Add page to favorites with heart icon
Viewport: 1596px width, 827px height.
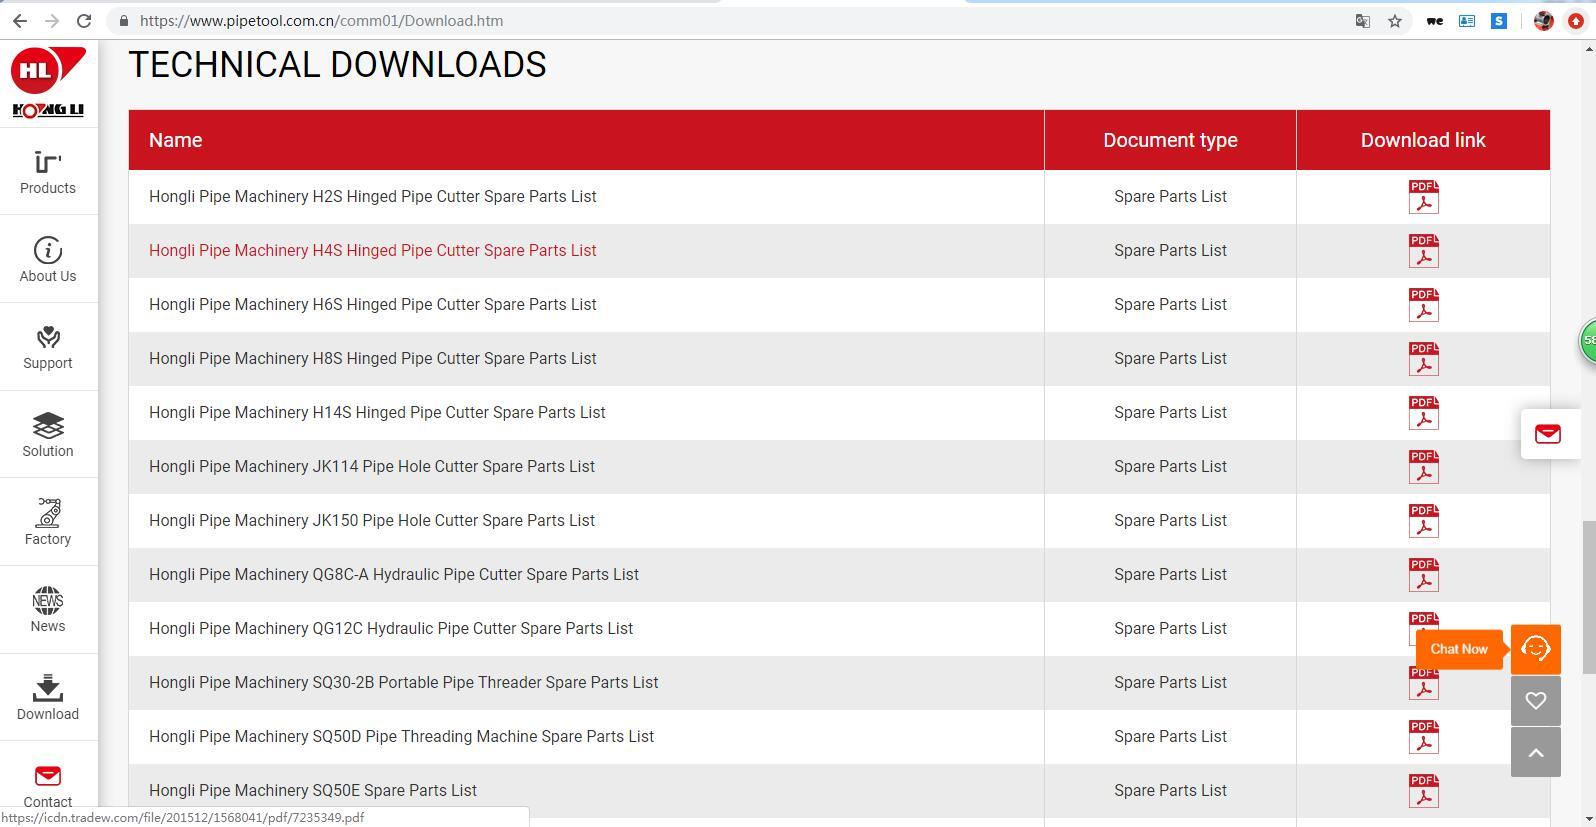(x=1535, y=701)
